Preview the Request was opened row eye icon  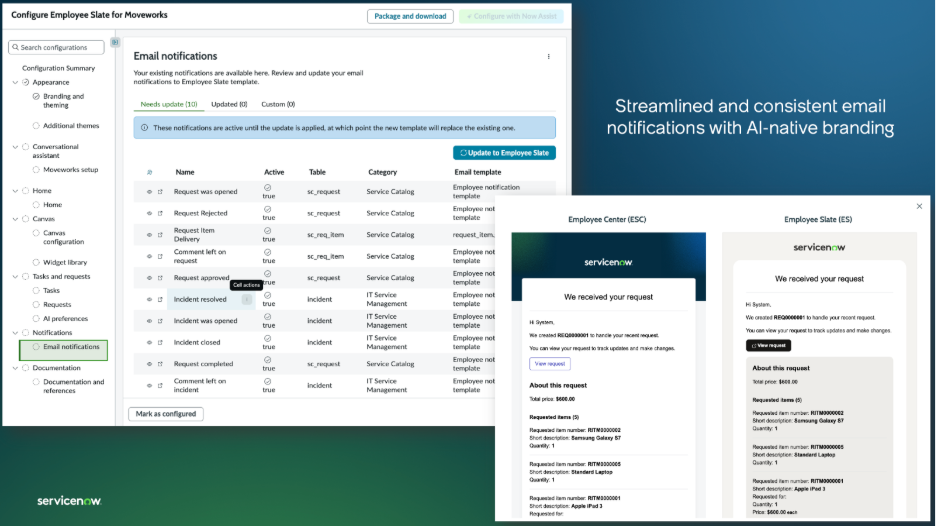point(149,192)
